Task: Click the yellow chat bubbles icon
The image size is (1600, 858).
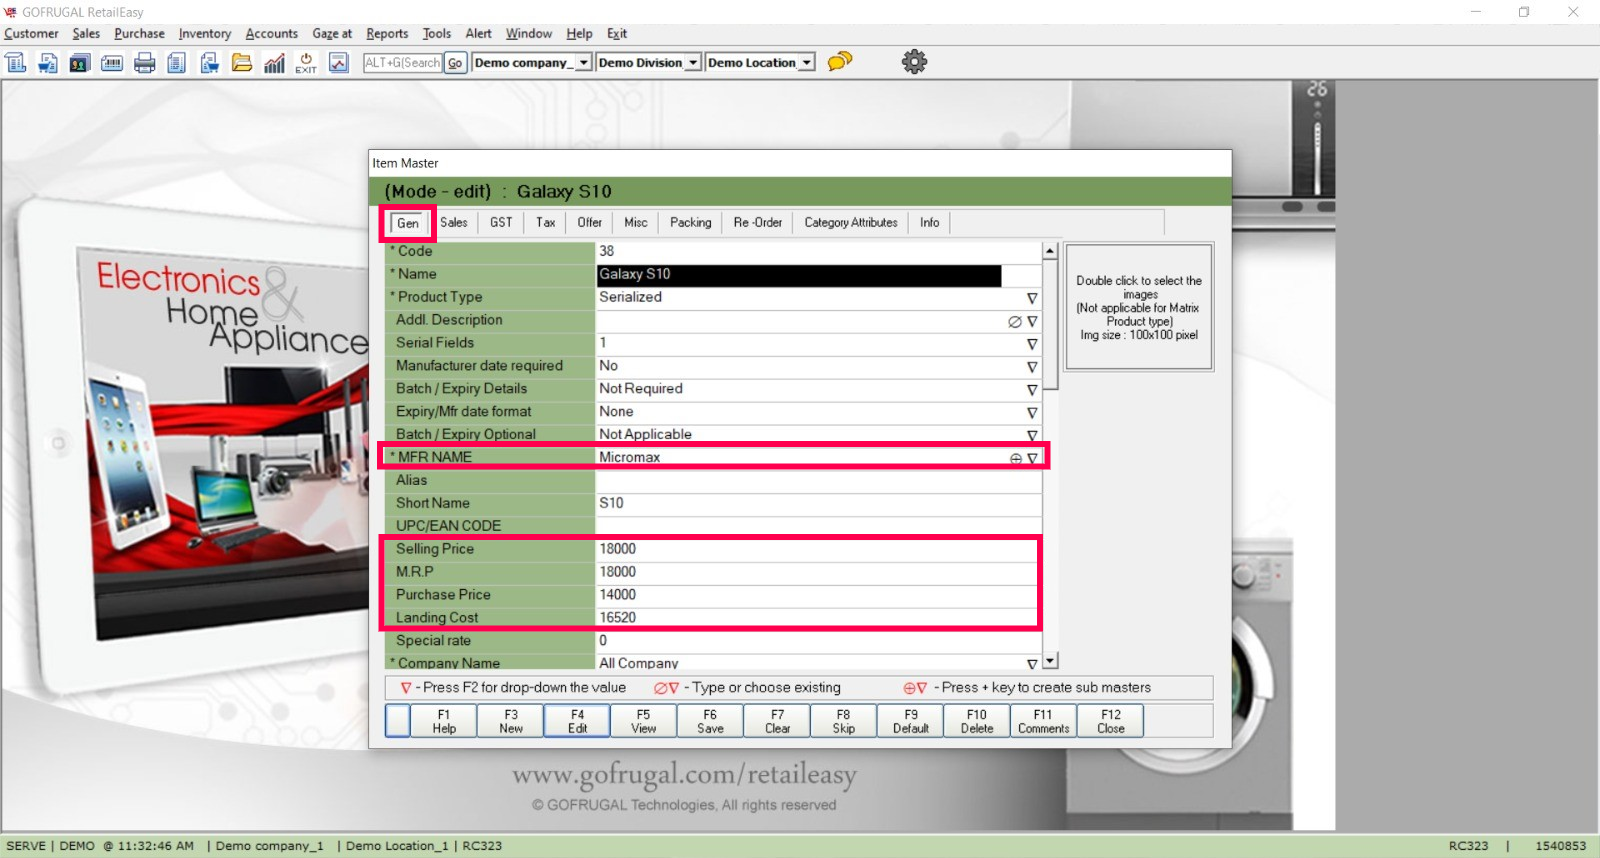Action: click(840, 62)
